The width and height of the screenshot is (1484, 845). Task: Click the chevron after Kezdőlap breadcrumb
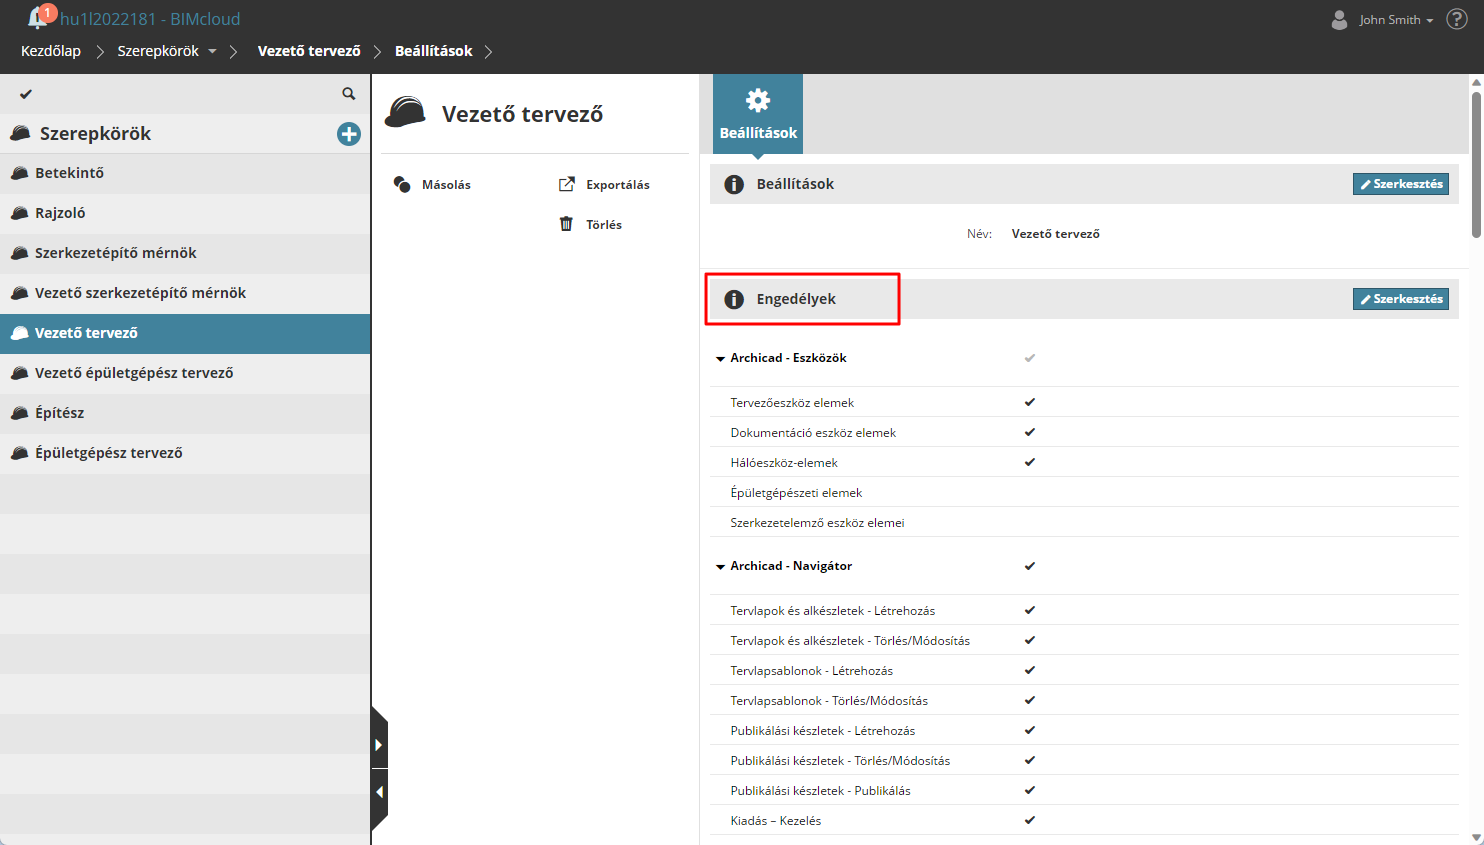pyautogui.click(x=100, y=52)
